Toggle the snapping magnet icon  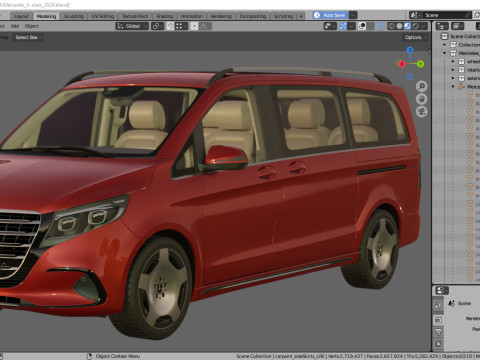(x=170, y=26)
